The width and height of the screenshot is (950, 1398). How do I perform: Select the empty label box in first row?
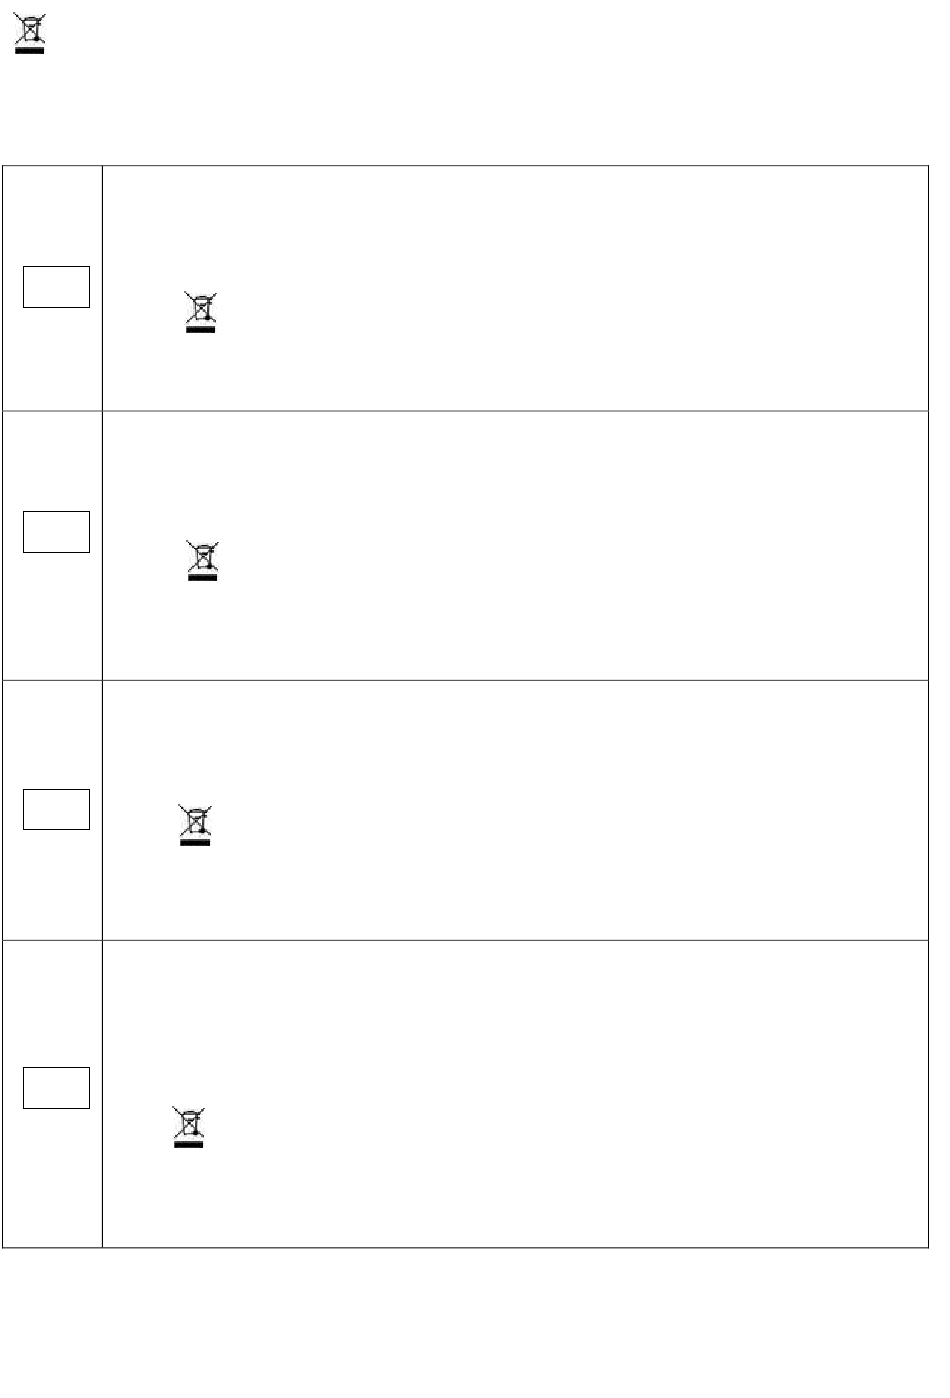[x=57, y=287]
